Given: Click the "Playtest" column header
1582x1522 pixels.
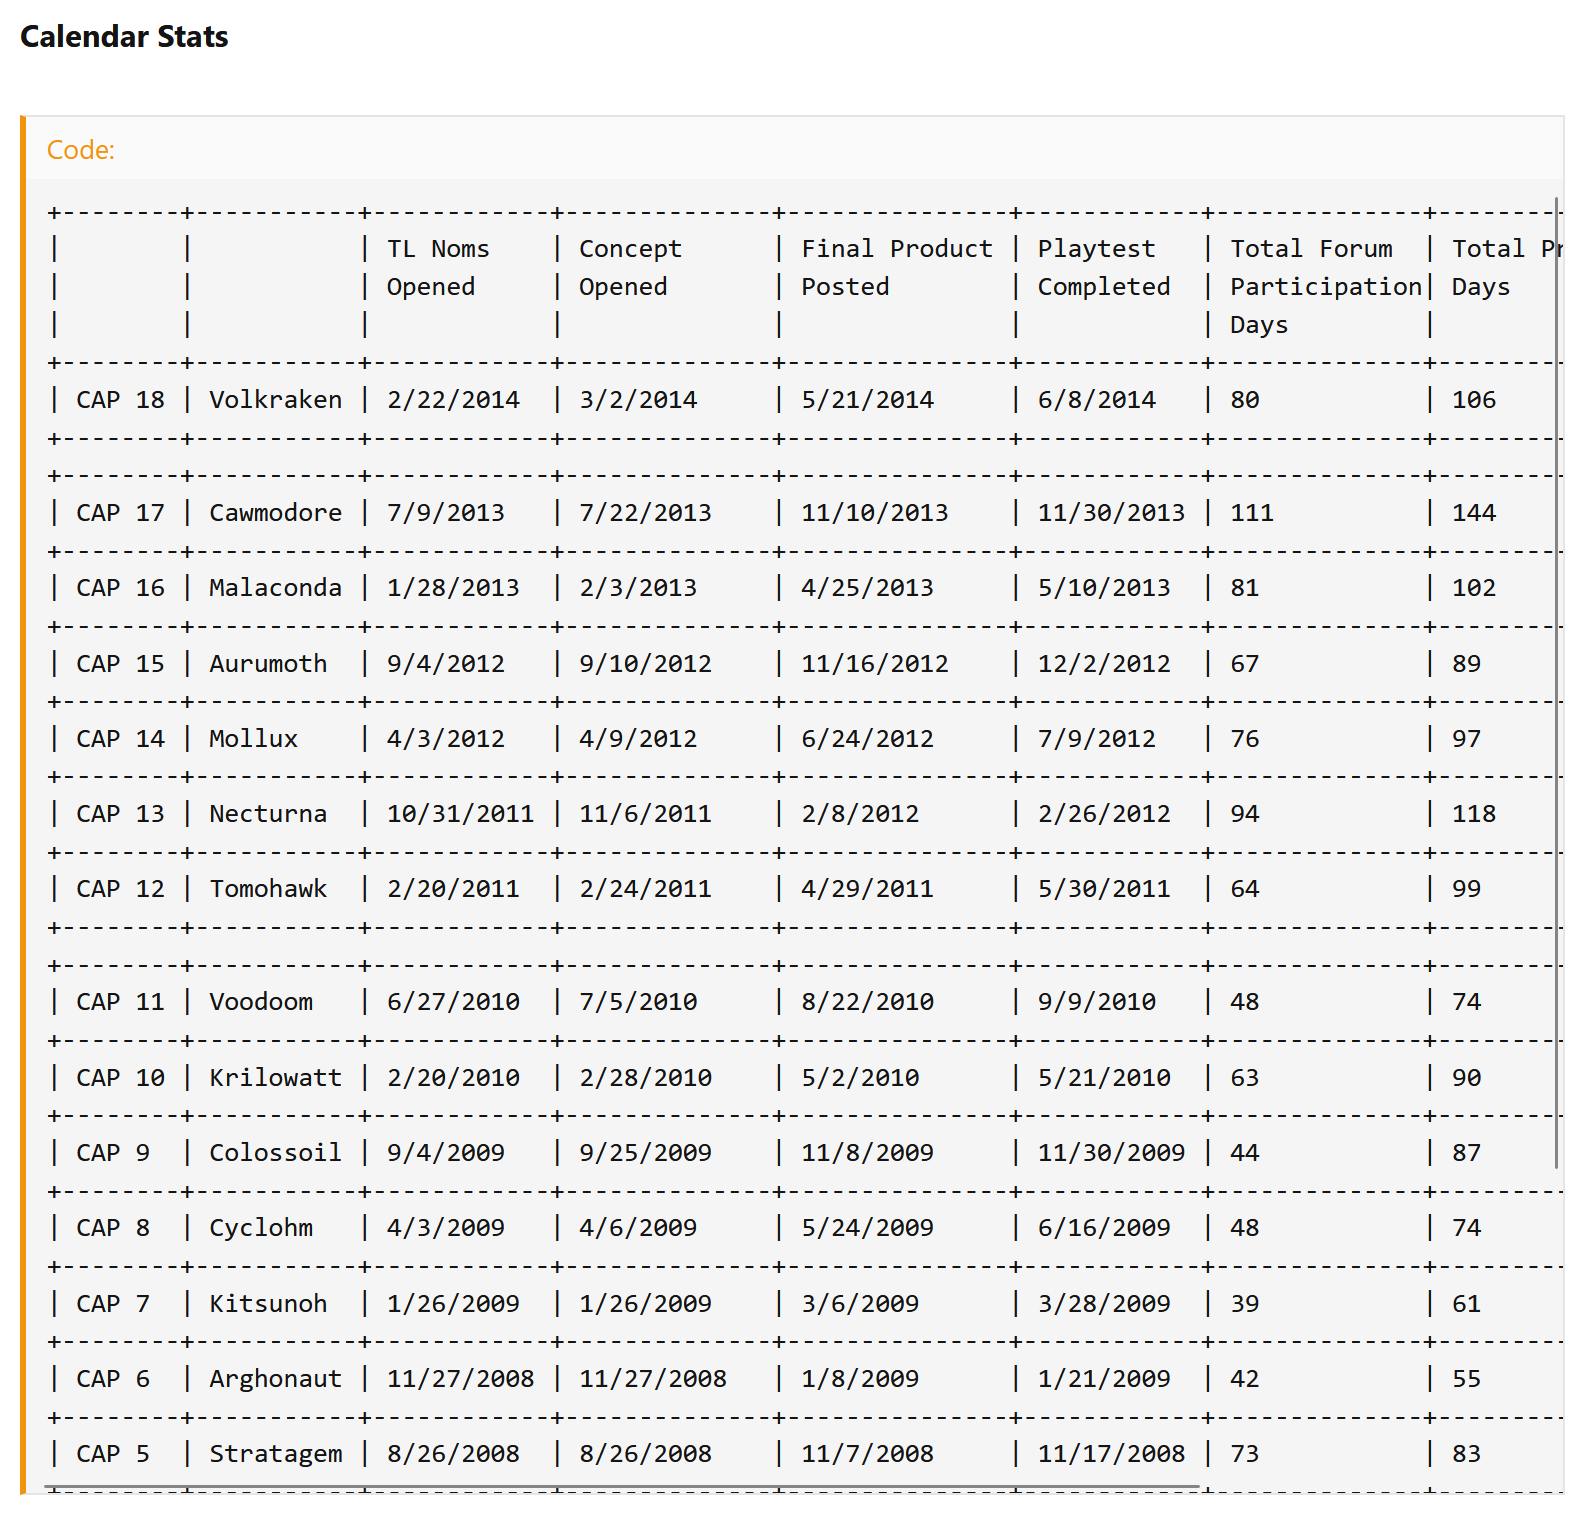Looking at the screenshot, I should coord(1096,249).
